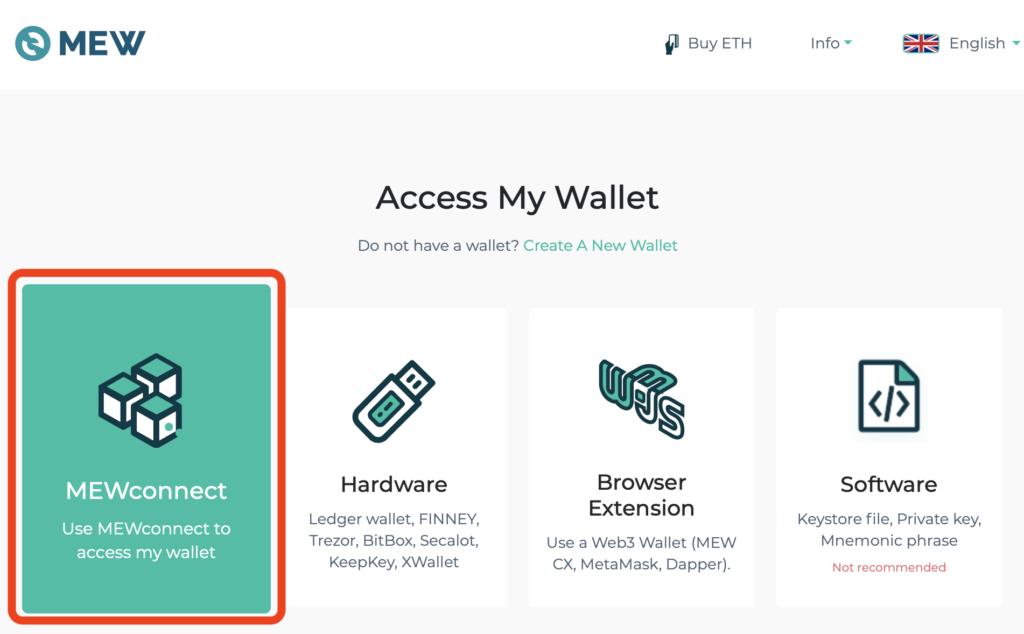Open the Info menu
Viewport: 1024px width, 634px height.
coord(831,43)
